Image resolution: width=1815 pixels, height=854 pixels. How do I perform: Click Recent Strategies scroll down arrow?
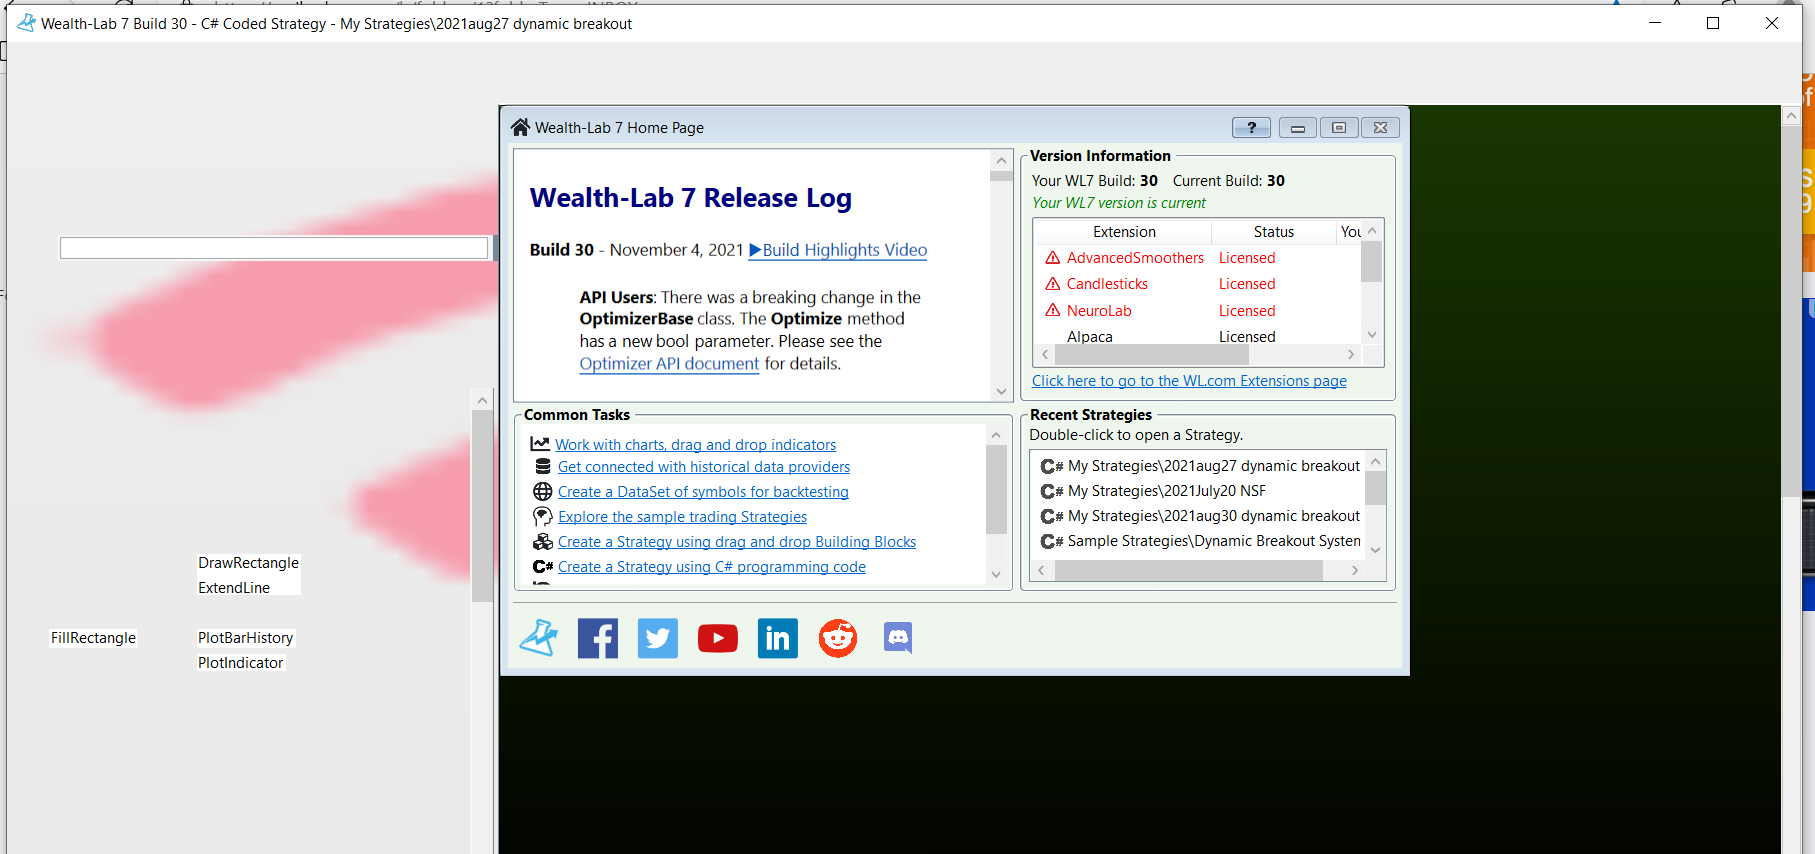[1375, 550]
